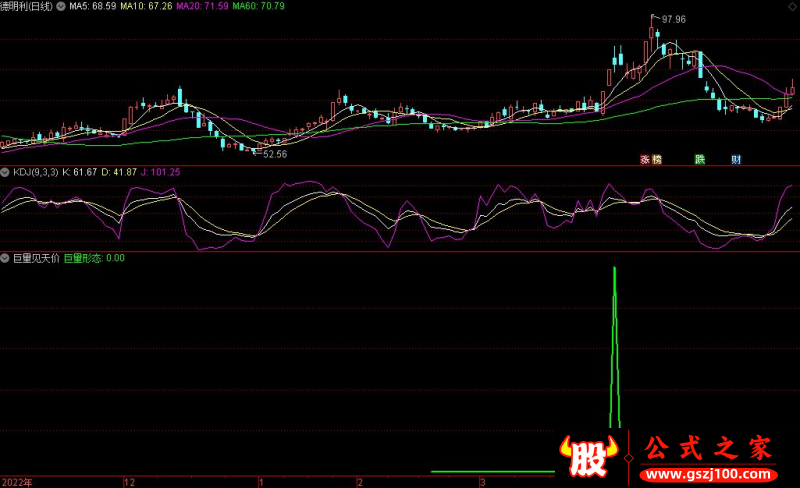Click the green volume spike peak
Screen dimensions: 800x488
613,269
